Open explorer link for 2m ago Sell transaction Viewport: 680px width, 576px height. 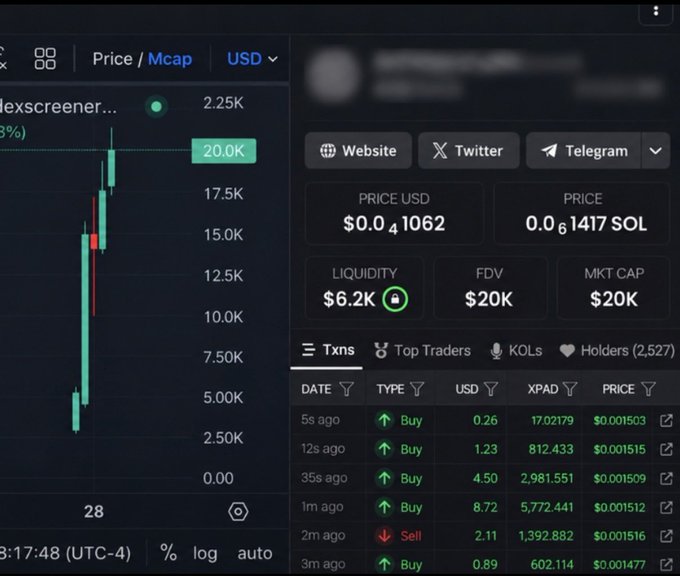pos(666,536)
